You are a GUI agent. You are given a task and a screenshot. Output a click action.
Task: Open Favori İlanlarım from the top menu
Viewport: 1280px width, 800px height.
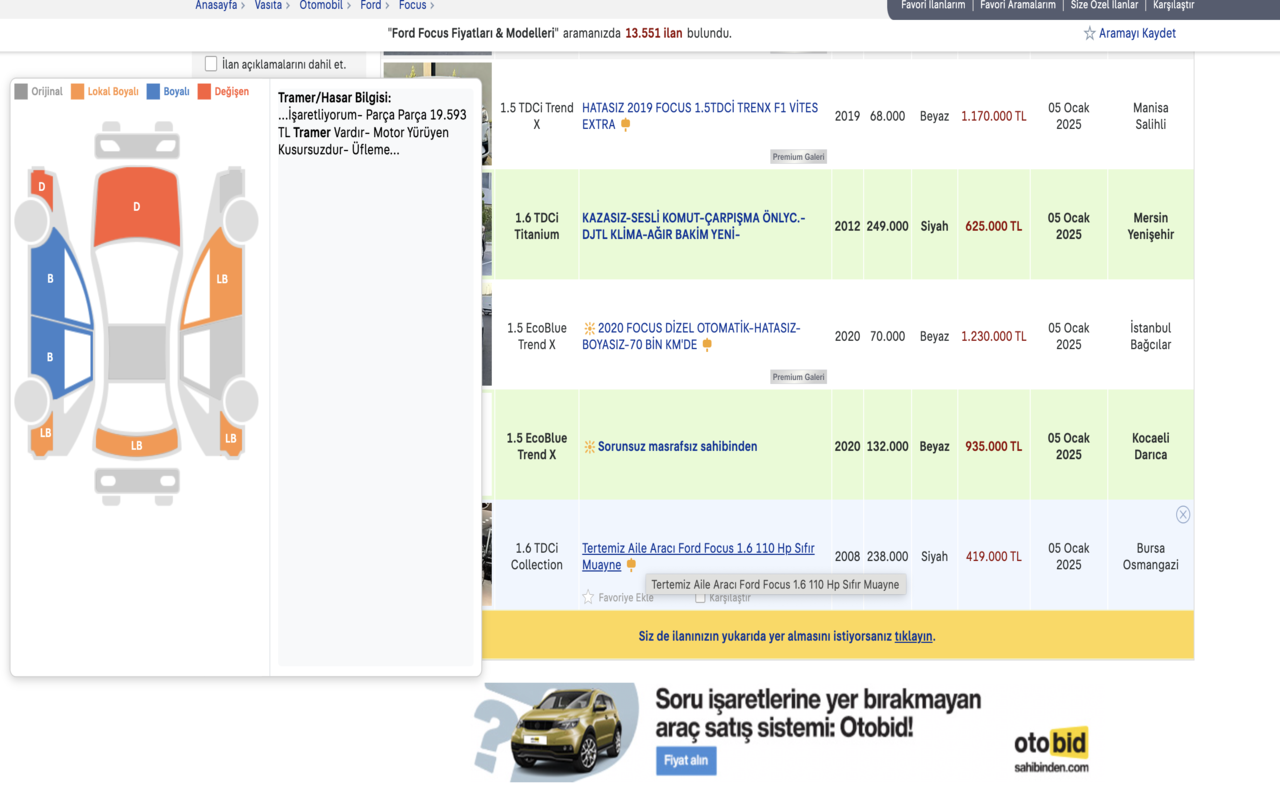(x=932, y=6)
